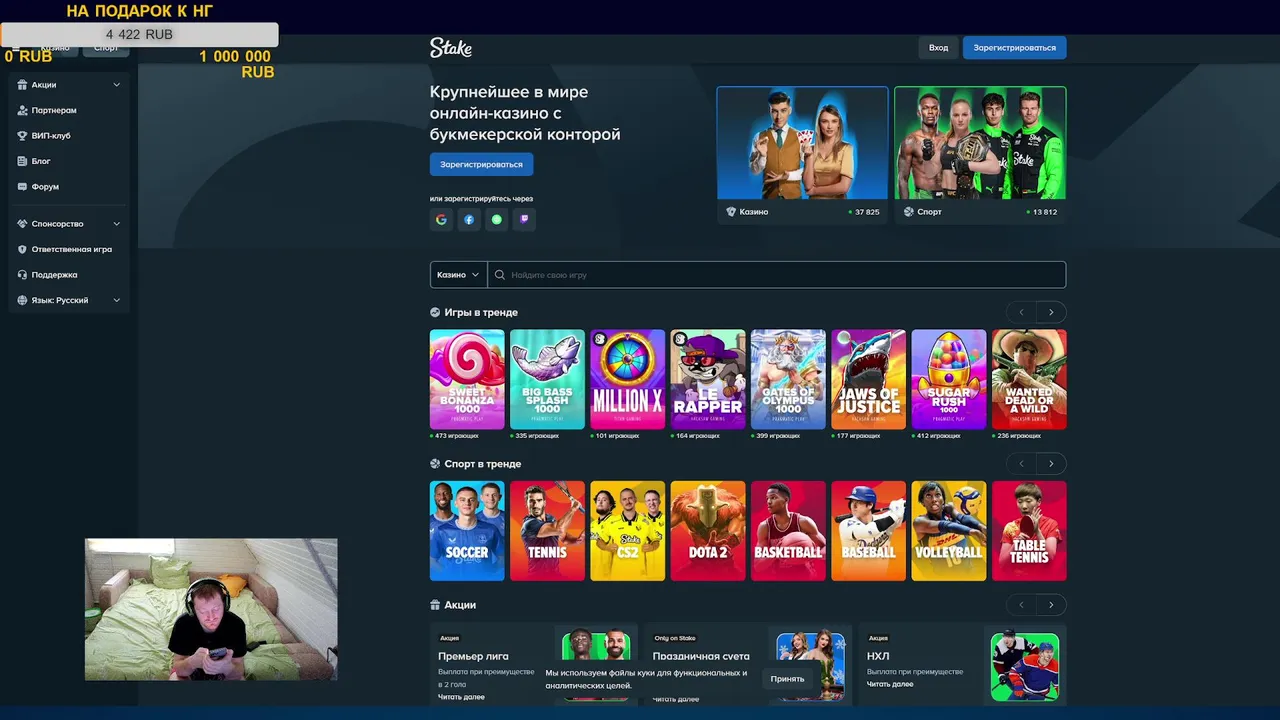This screenshot has width=1280, height=720.
Task: Click the Акции section gift icon
Action: (x=435, y=605)
